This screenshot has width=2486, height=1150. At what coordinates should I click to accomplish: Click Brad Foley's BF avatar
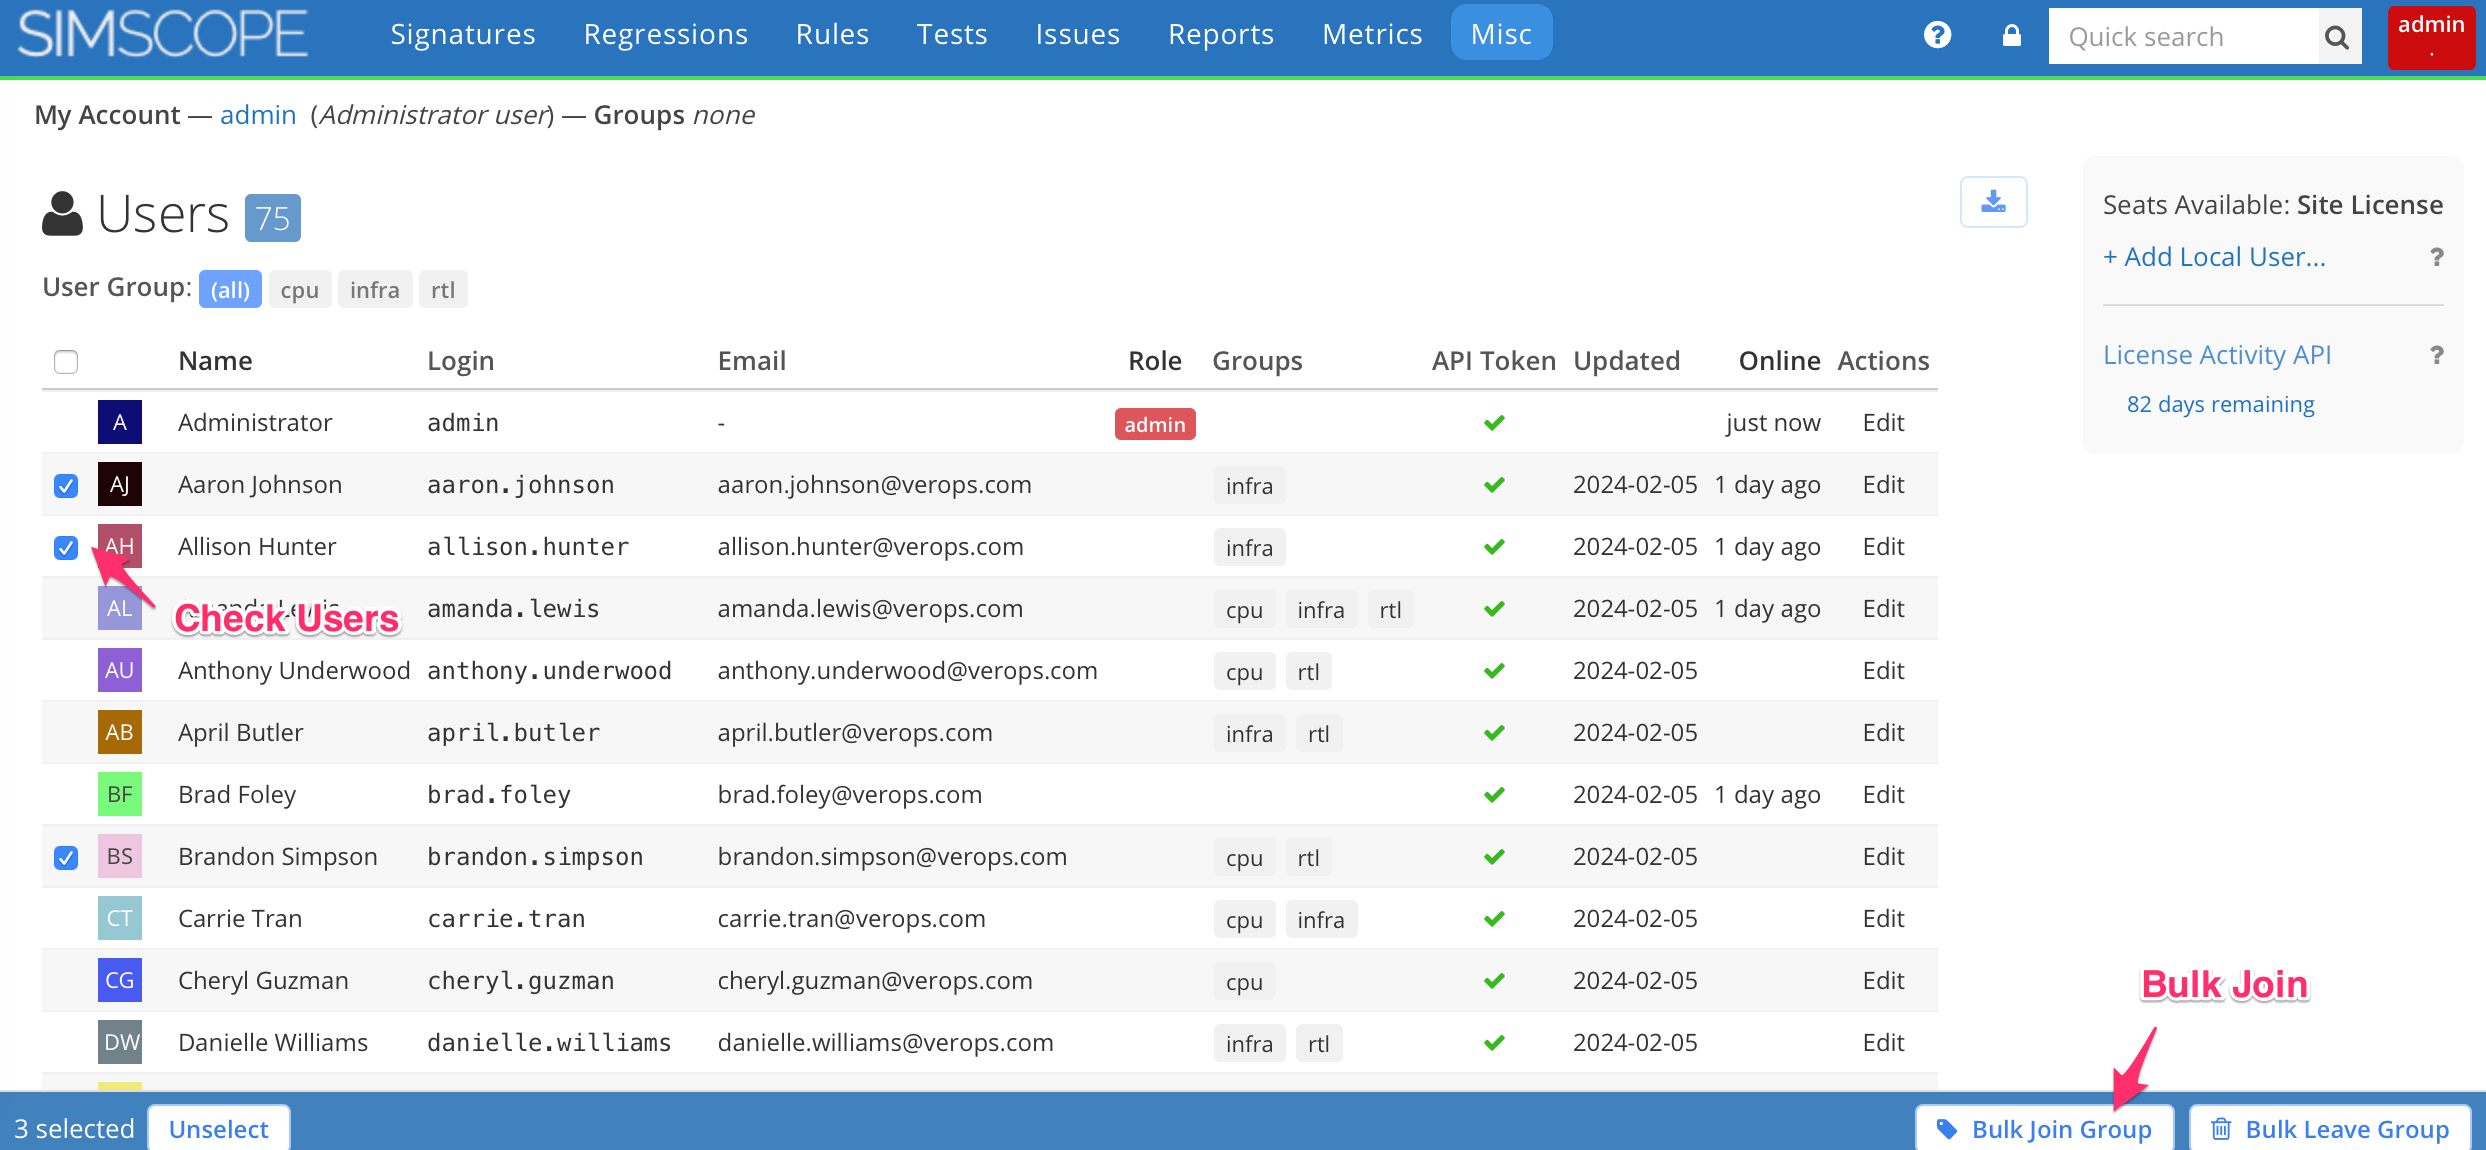pyautogui.click(x=120, y=794)
